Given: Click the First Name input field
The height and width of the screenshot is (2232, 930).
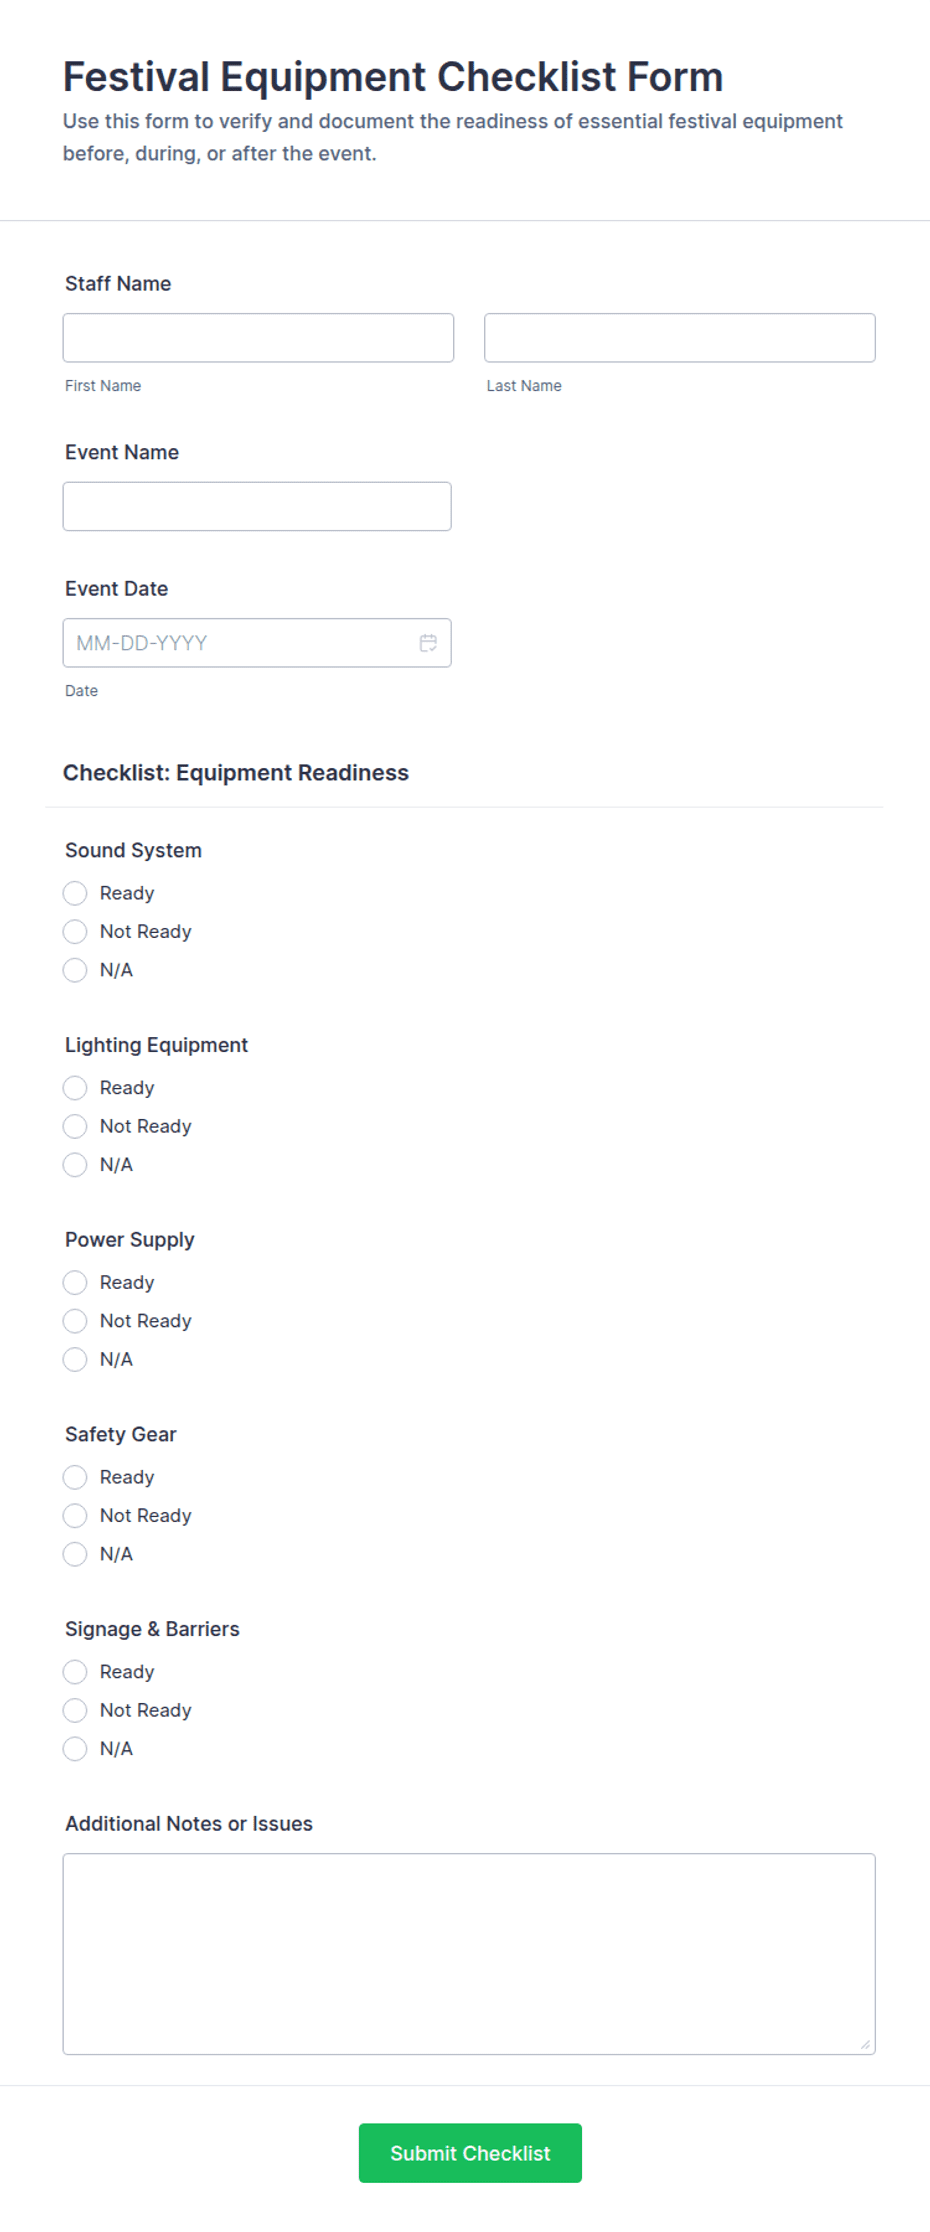Looking at the screenshot, I should (258, 338).
